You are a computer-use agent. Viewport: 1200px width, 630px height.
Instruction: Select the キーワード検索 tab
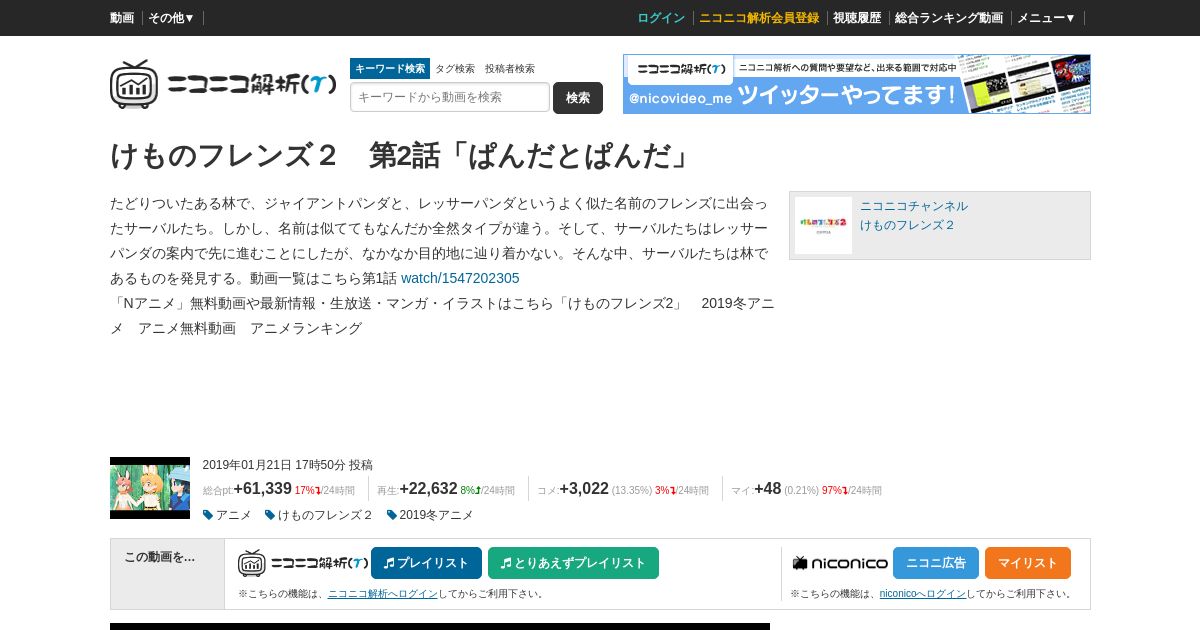pyautogui.click(x=390, y=68)
